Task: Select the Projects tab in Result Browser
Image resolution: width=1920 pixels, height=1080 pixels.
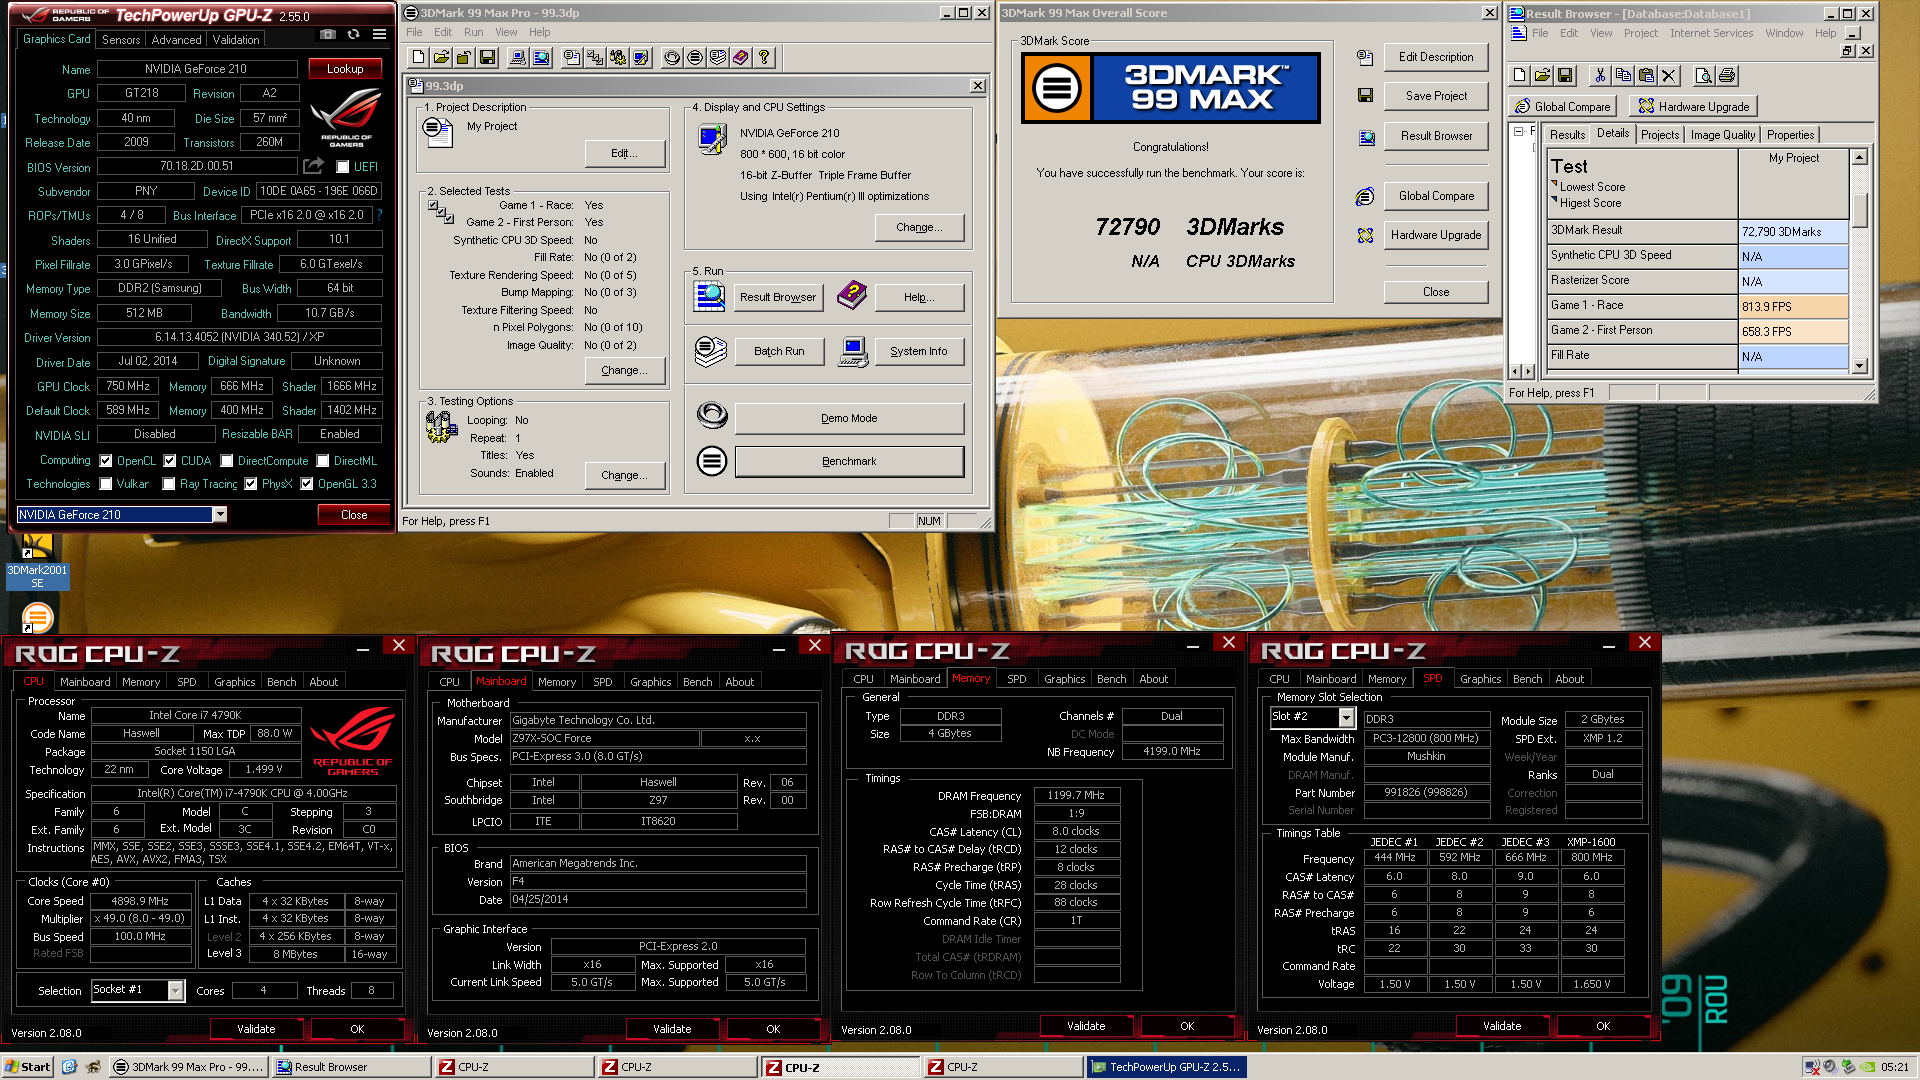Action: click(x=1660, y=135)
